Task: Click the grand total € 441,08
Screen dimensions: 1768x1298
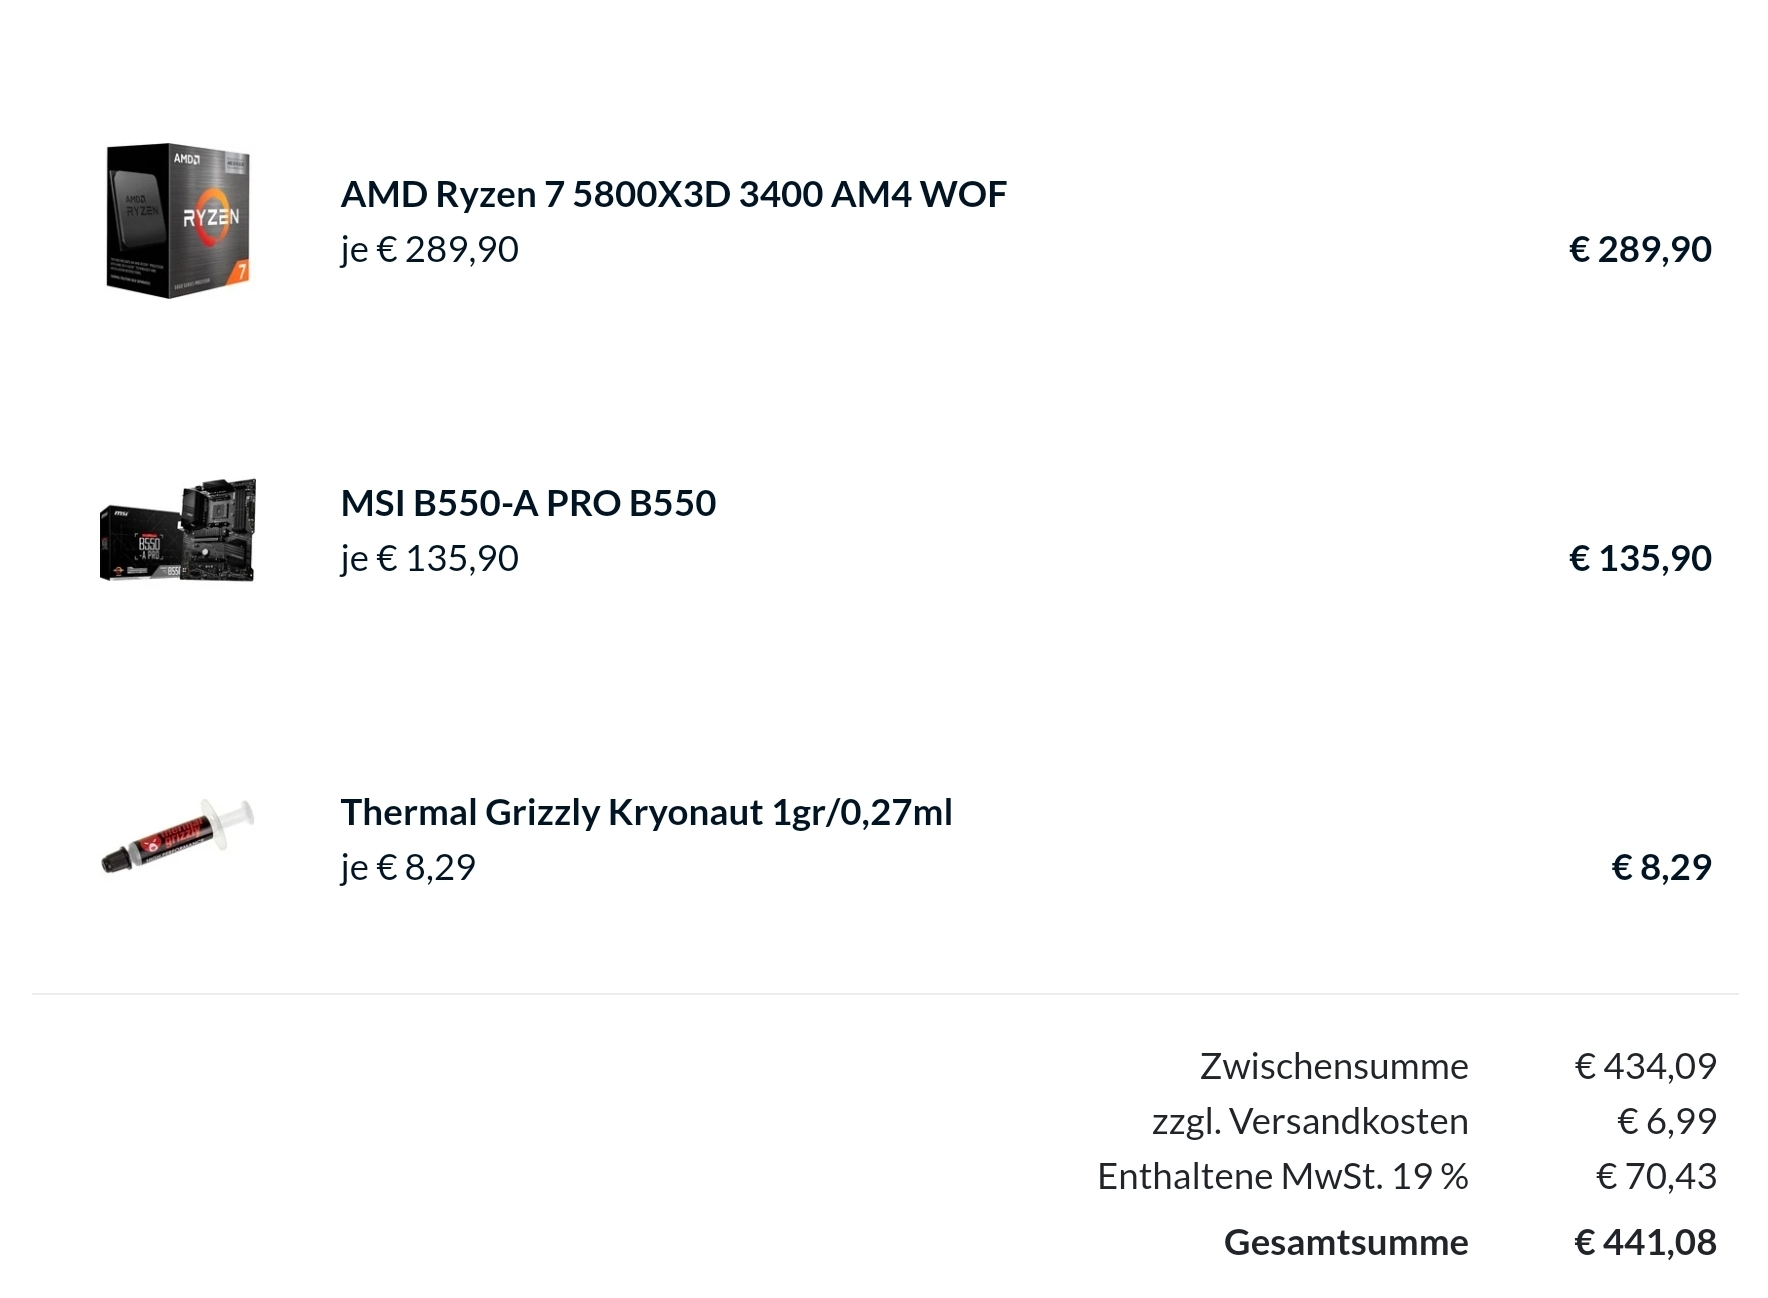Action: [1646, 1242]
